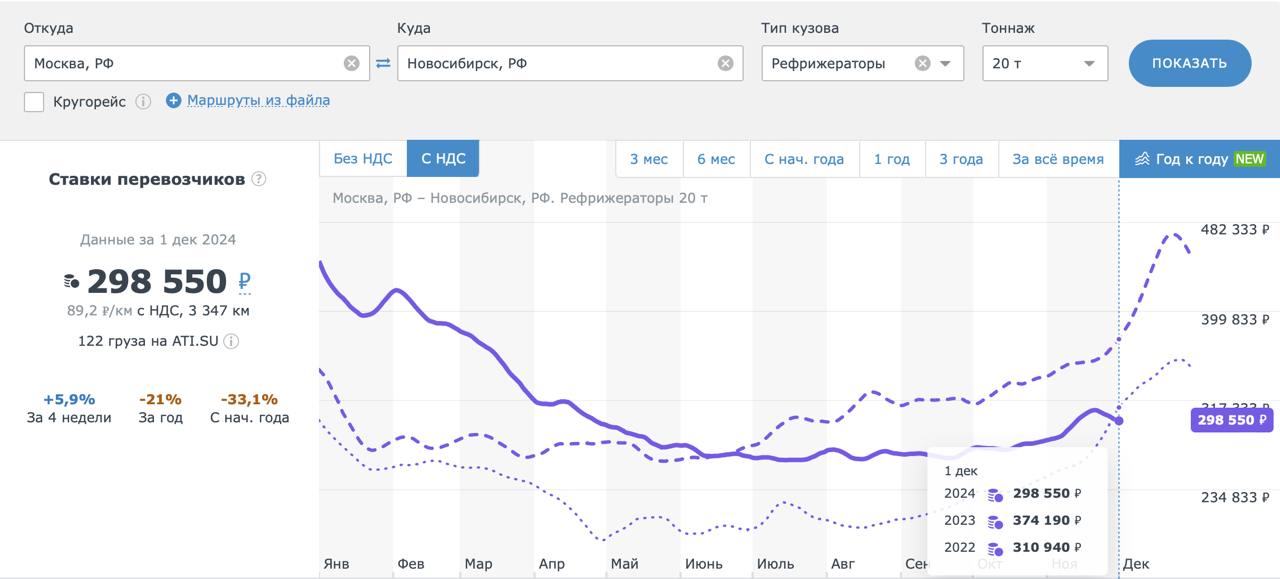Image resolution: width=1280 pixels, height=579 pixels.
Task: Switch rates to С НДС
Action: click(443, 159)
